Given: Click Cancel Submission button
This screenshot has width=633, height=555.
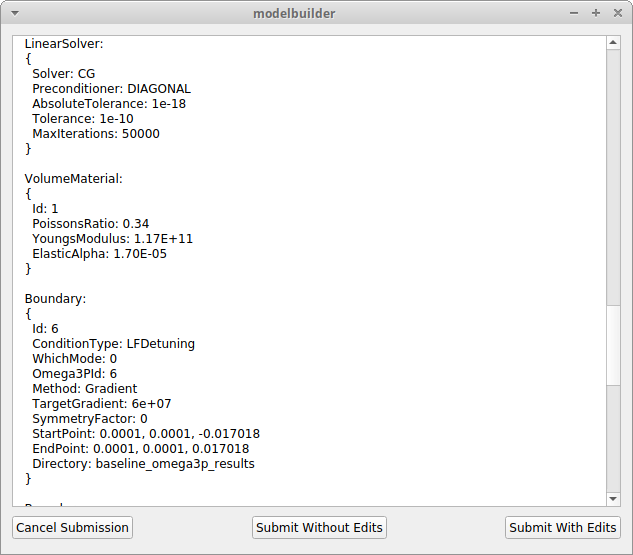Looking at the screenshot, I should (72, 527).
